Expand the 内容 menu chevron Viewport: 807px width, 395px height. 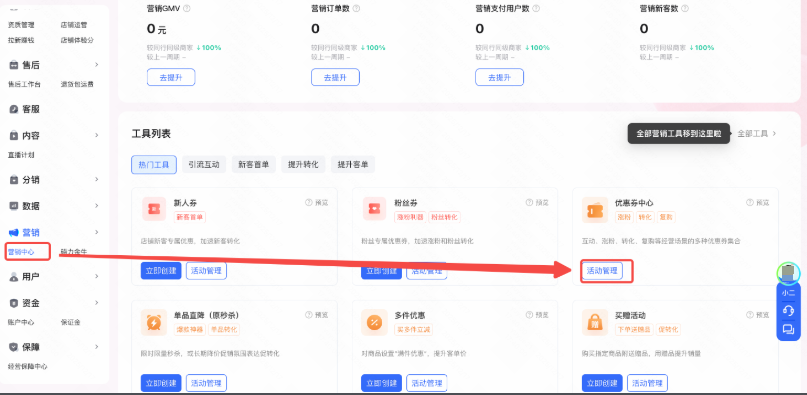(96, 135)
